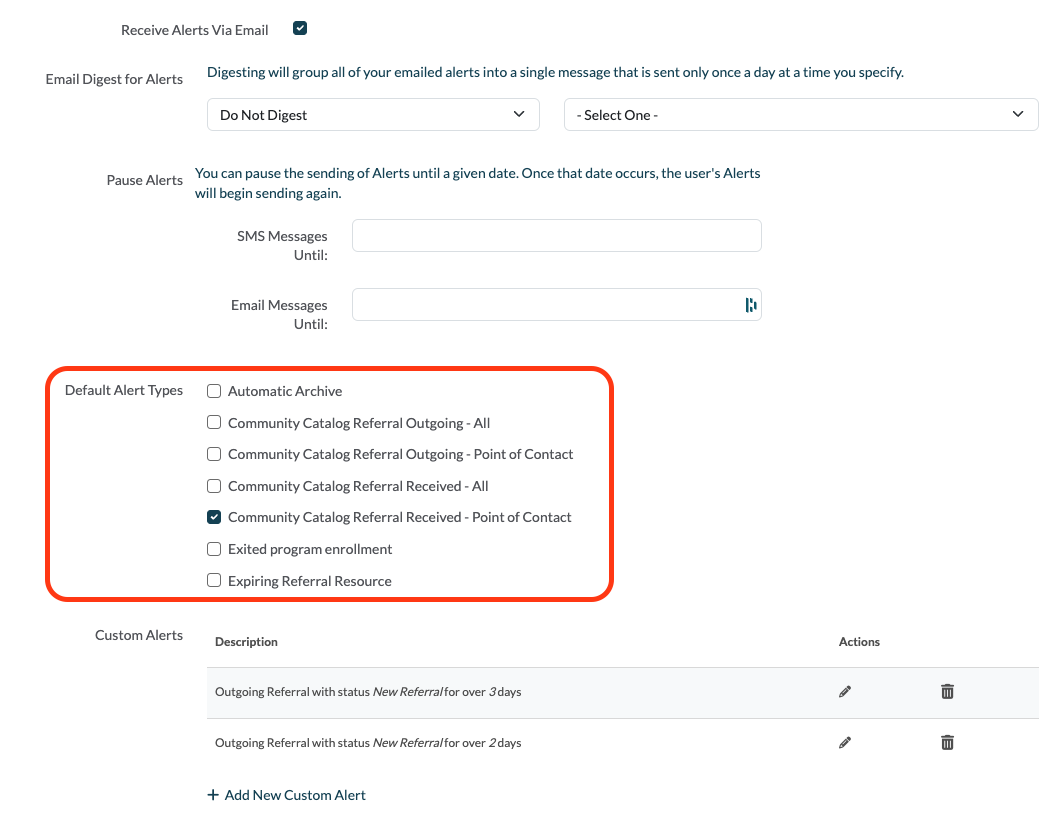Click plus icon to add custom alert
The image size is (1061, 815).
(212, 795)
